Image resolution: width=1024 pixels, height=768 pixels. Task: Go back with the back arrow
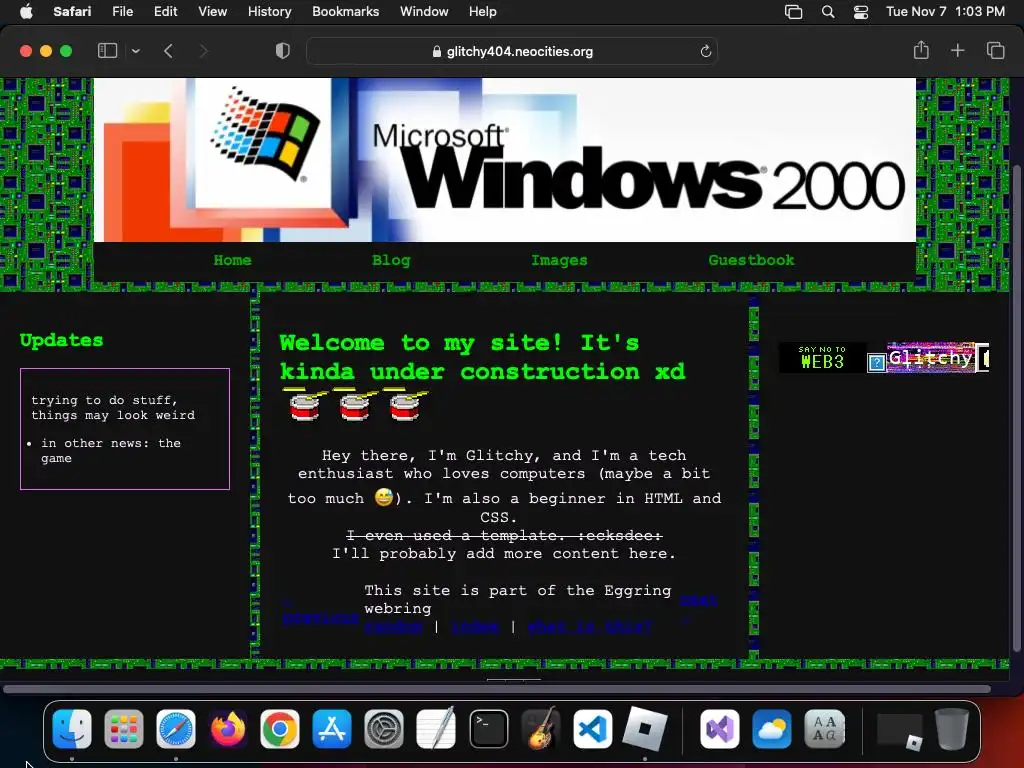(168, 51)
